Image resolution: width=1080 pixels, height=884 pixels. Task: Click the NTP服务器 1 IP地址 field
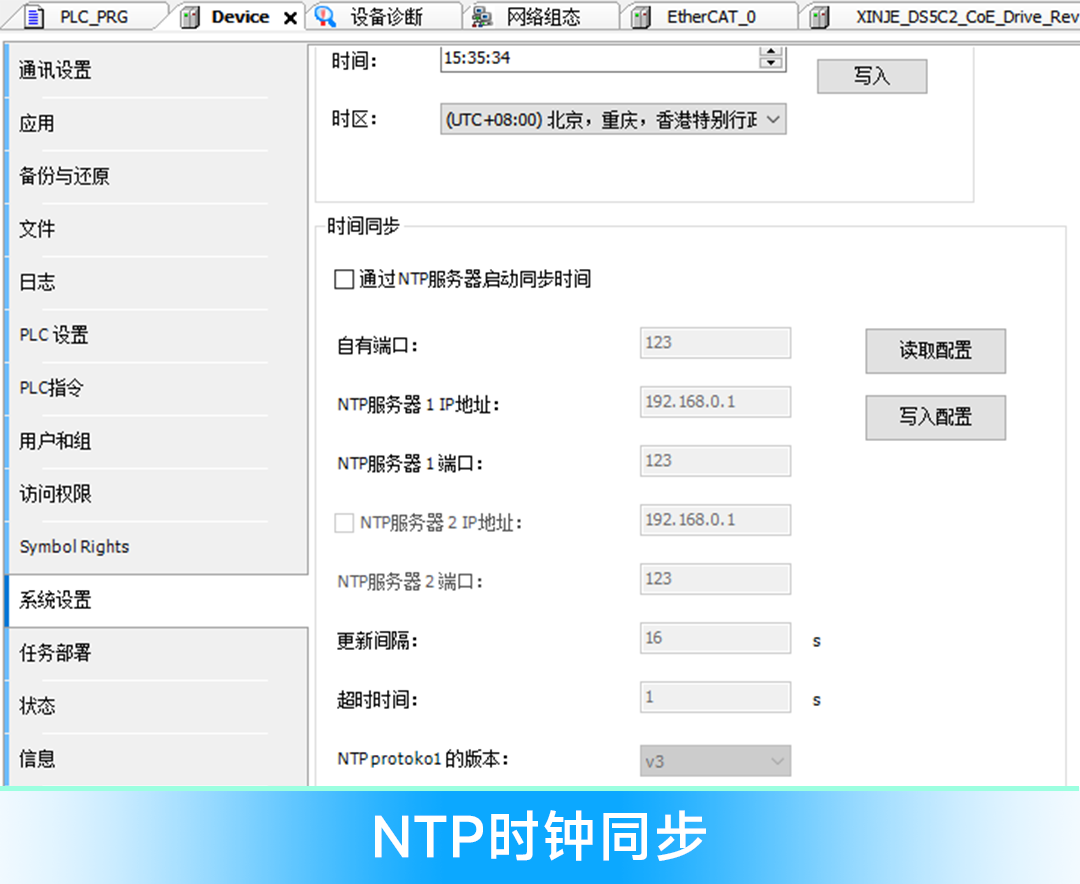(715, 402)
